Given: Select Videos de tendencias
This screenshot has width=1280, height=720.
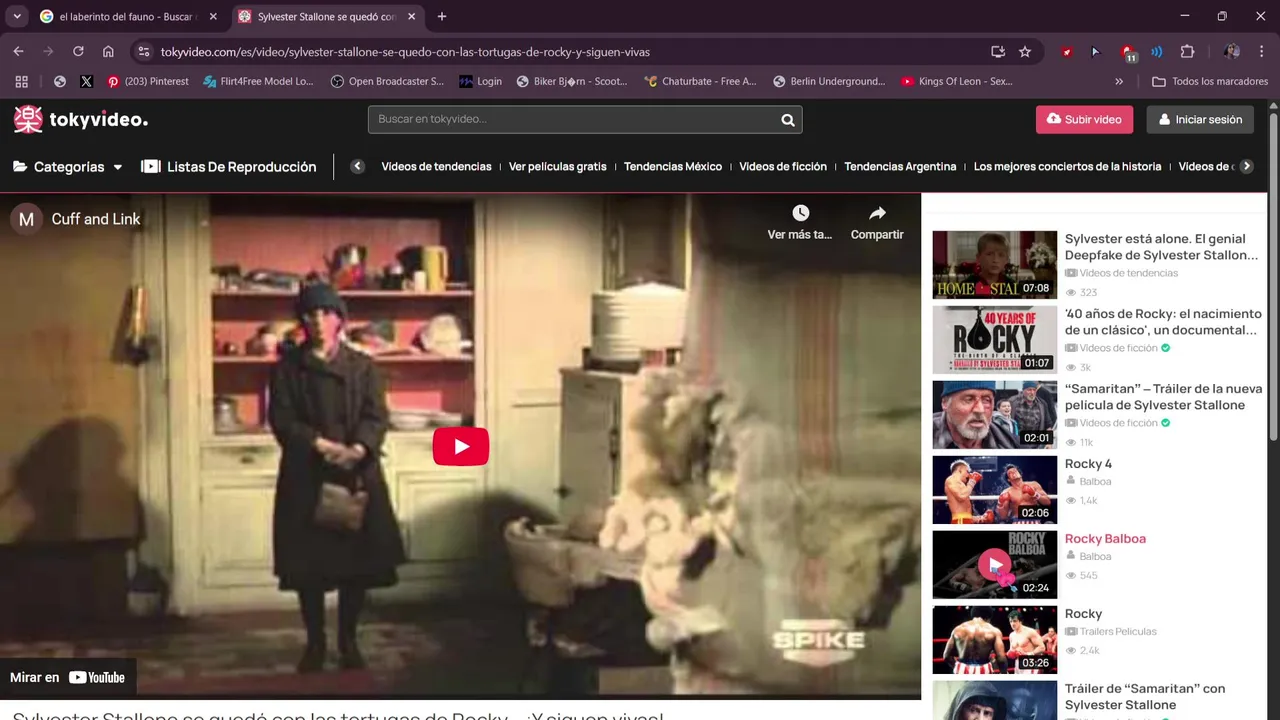Looking at the screenshot, I should (436, 167).
